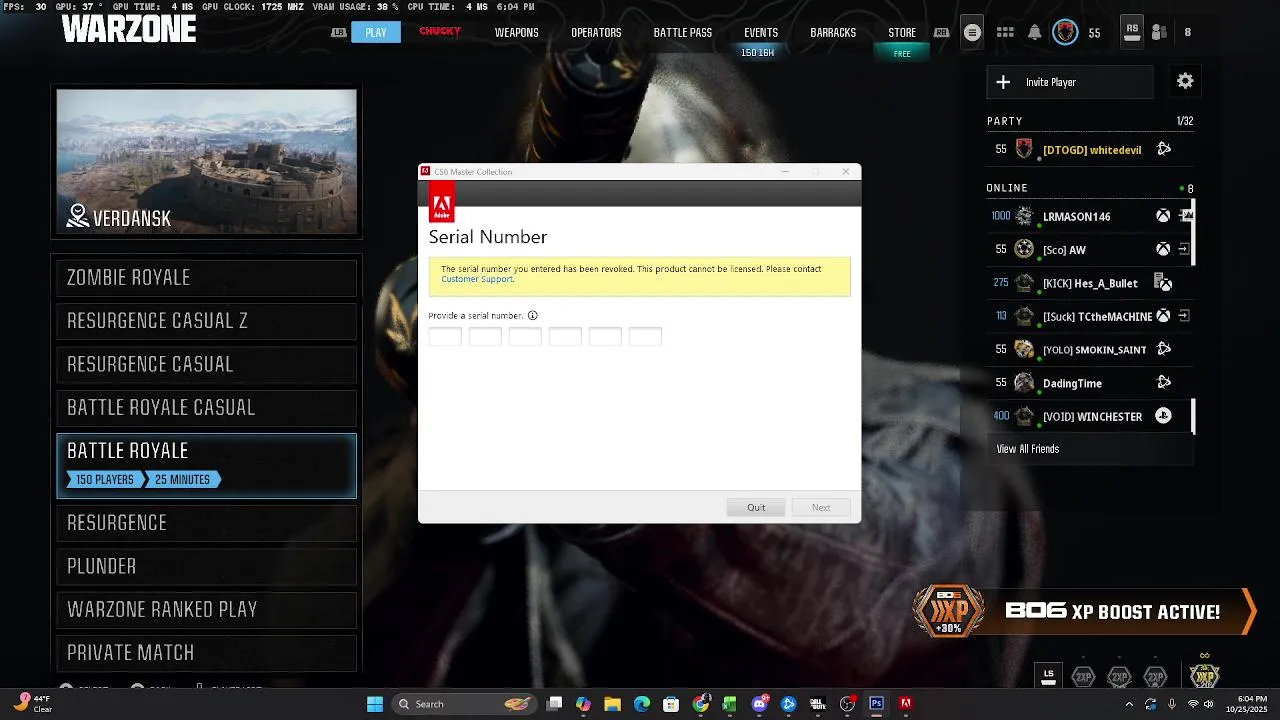
Task: Switch to the WEAPONS tab
Action: point(516,33)
